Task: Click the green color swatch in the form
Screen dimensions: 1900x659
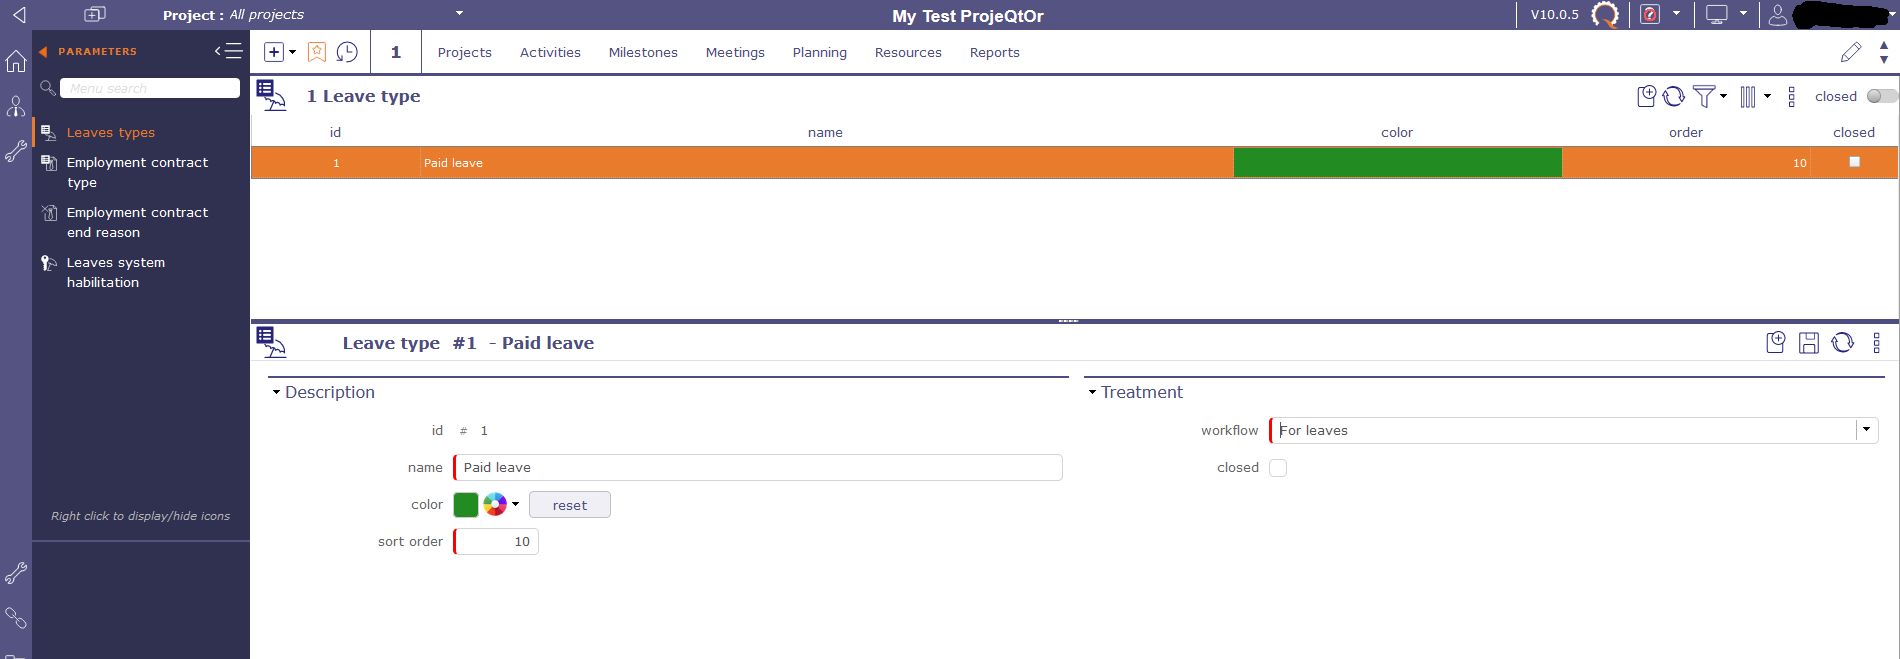Action: coord(466,505)
